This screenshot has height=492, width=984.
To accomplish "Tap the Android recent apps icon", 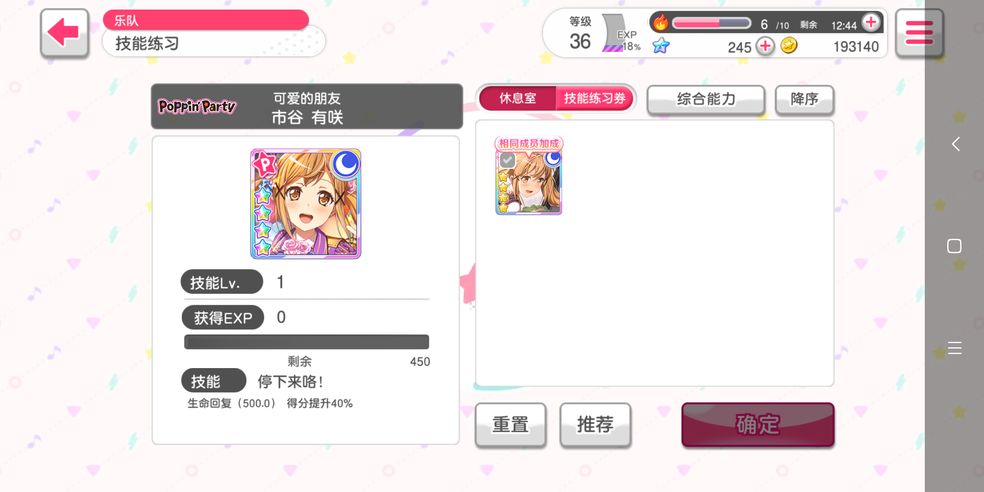I will tap(955, 348).
